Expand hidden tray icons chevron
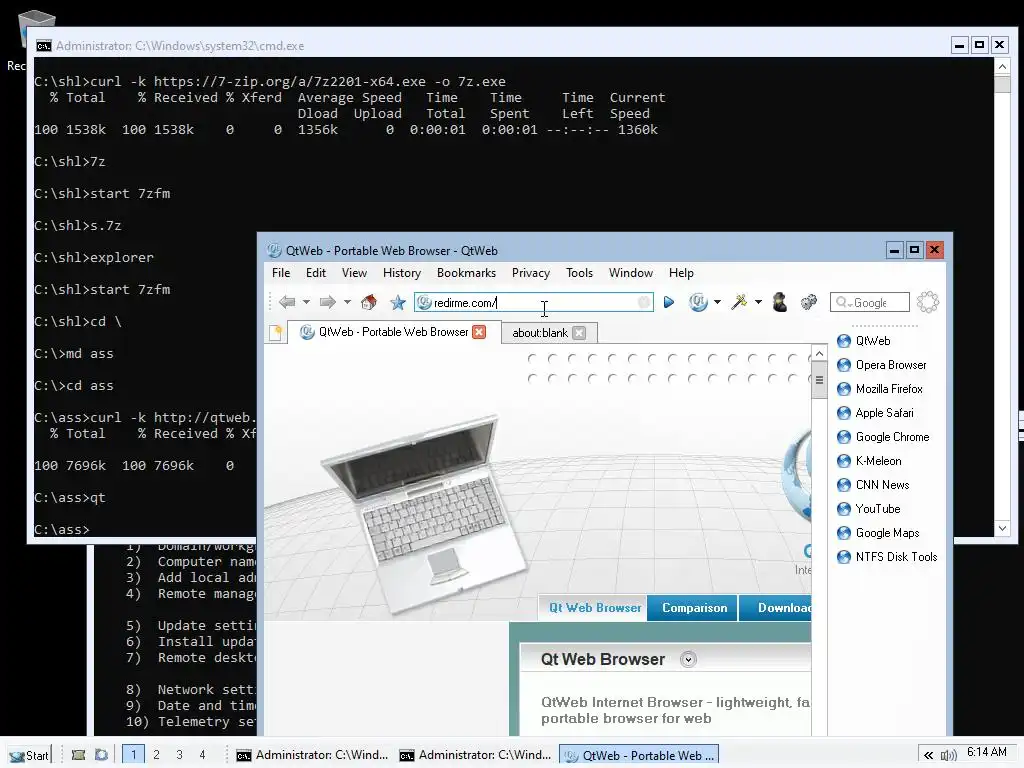 pyautogui.click(x=928, y=756)
